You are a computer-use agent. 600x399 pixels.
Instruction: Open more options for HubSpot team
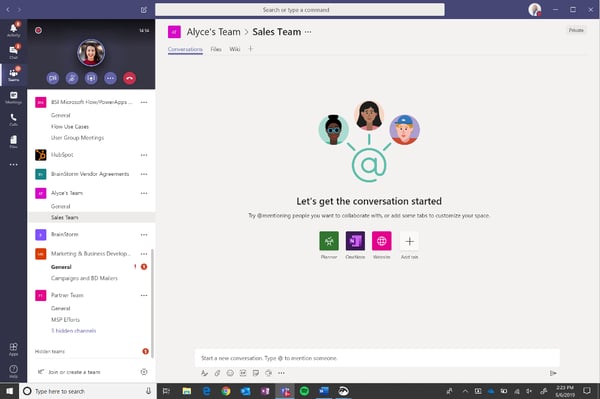[x=144, y=155]
